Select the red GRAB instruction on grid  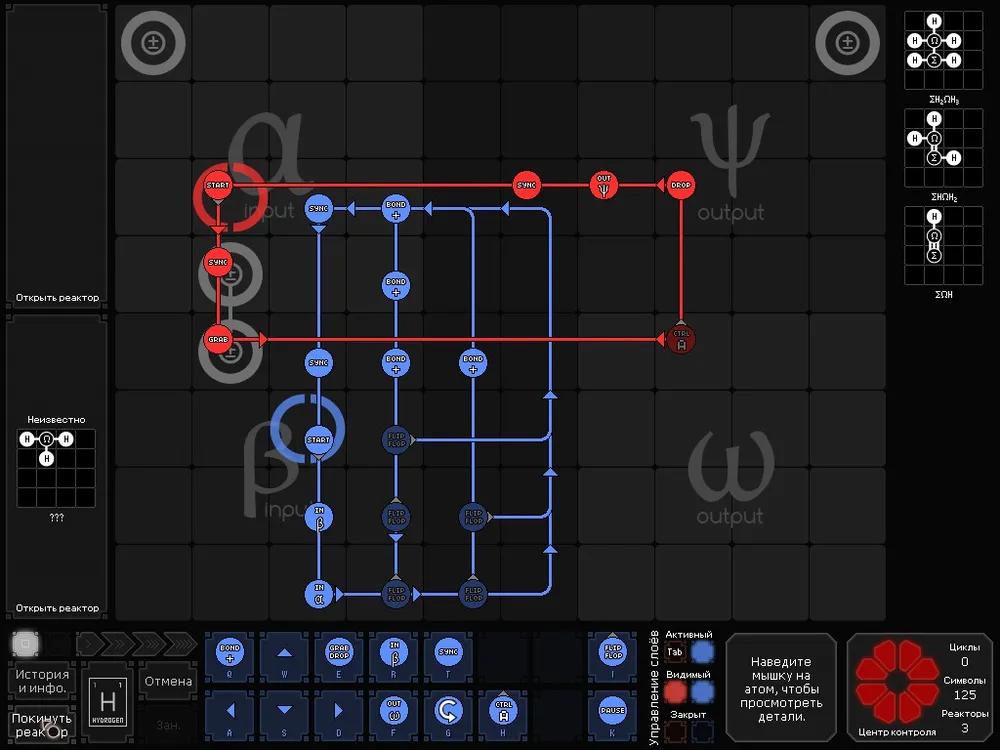(217, 339)
